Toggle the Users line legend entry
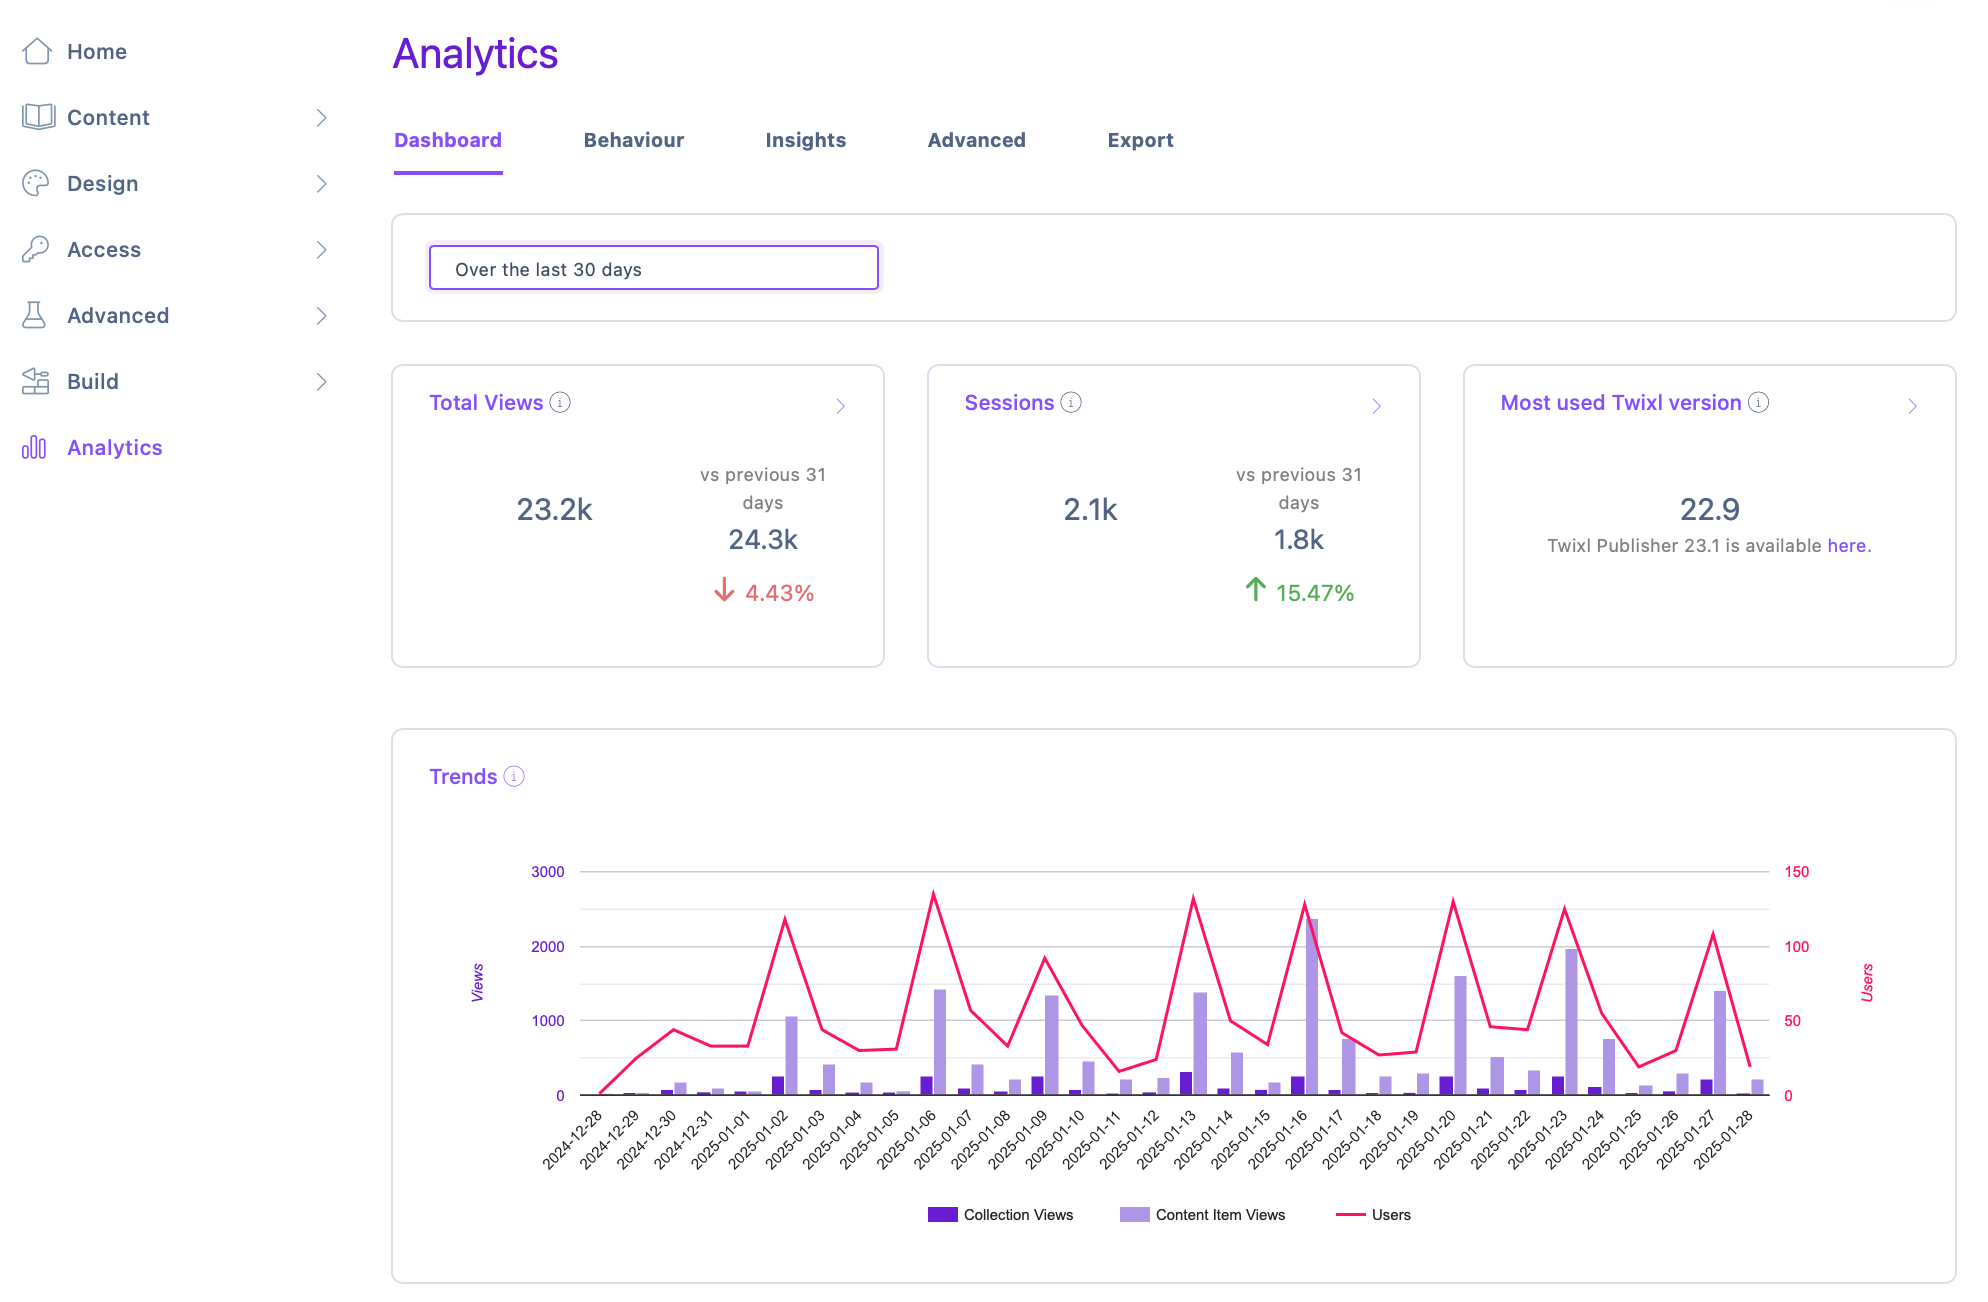 [1373, 1215]
